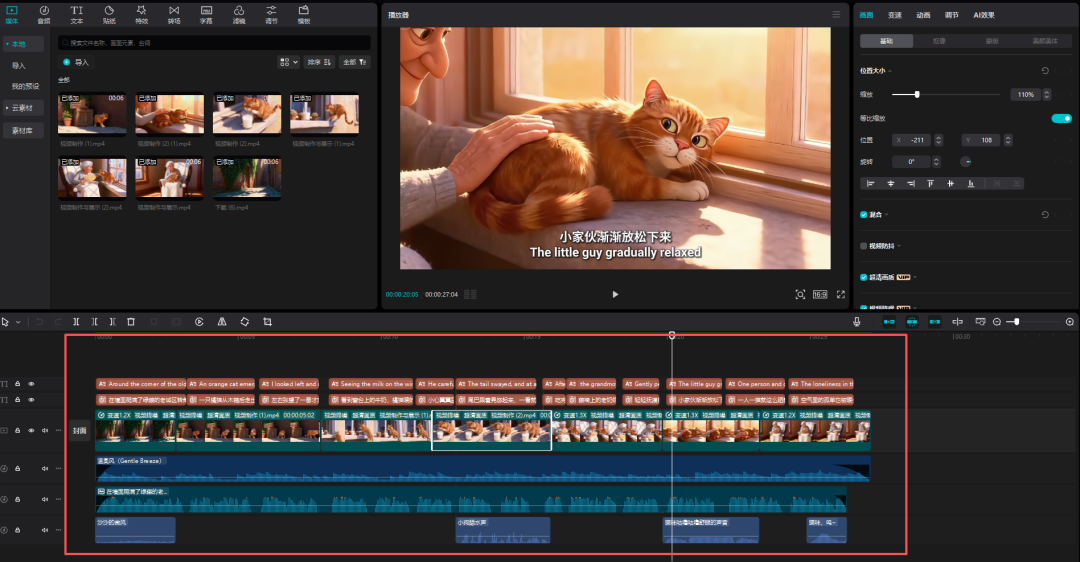Click the delete-left trim tool

click(x=94, y=322)
